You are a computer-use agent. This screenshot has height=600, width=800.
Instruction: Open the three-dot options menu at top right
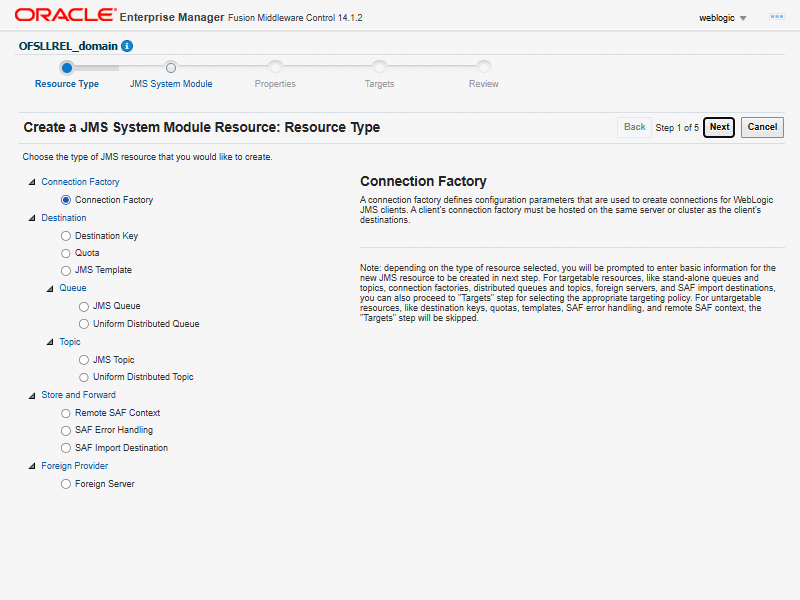point(777,17)
